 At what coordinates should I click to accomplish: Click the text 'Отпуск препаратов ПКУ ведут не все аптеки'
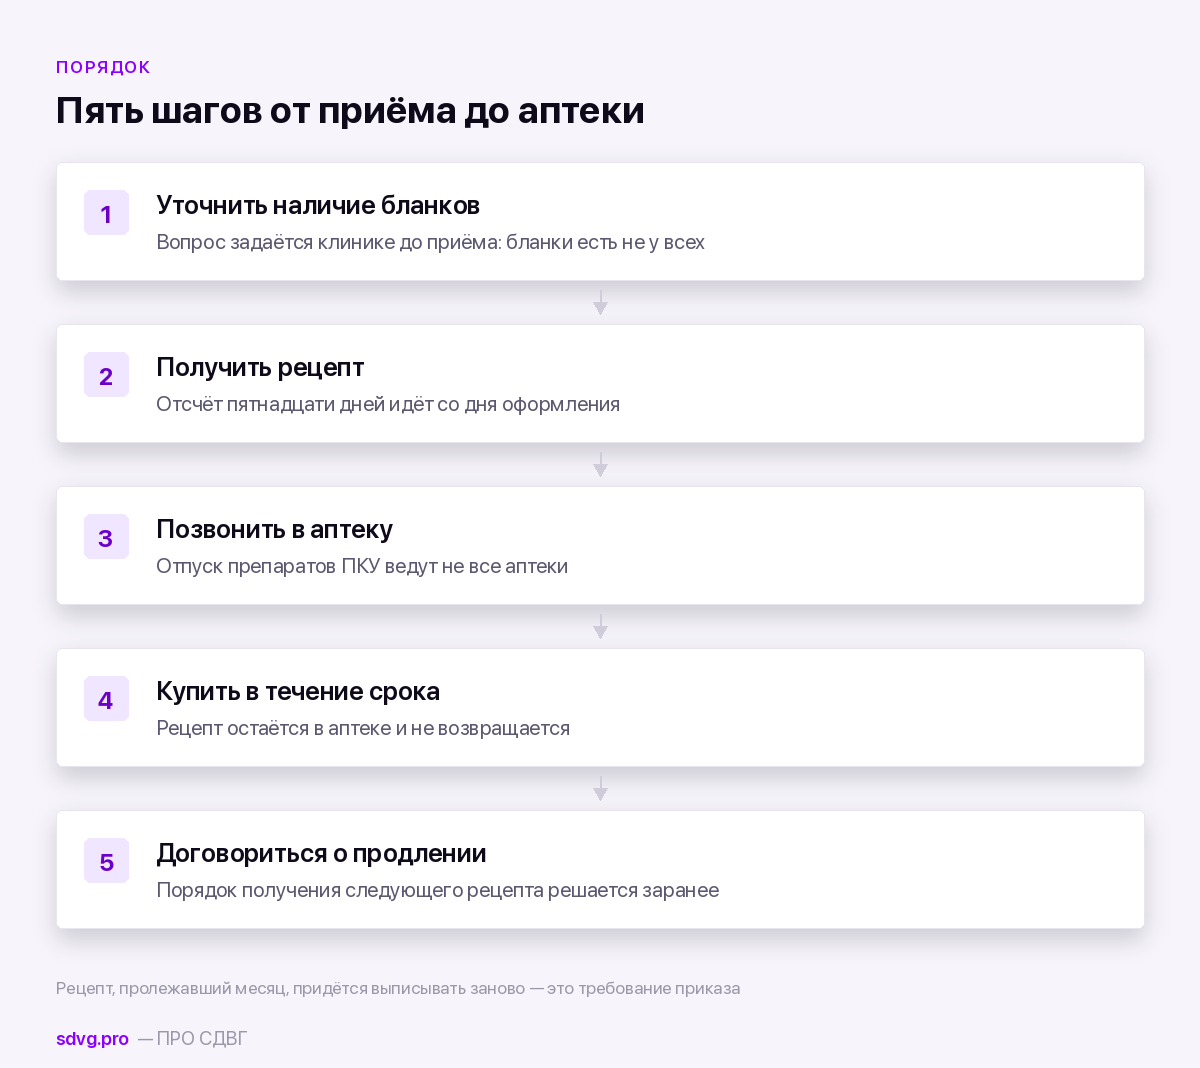[362, 566]
